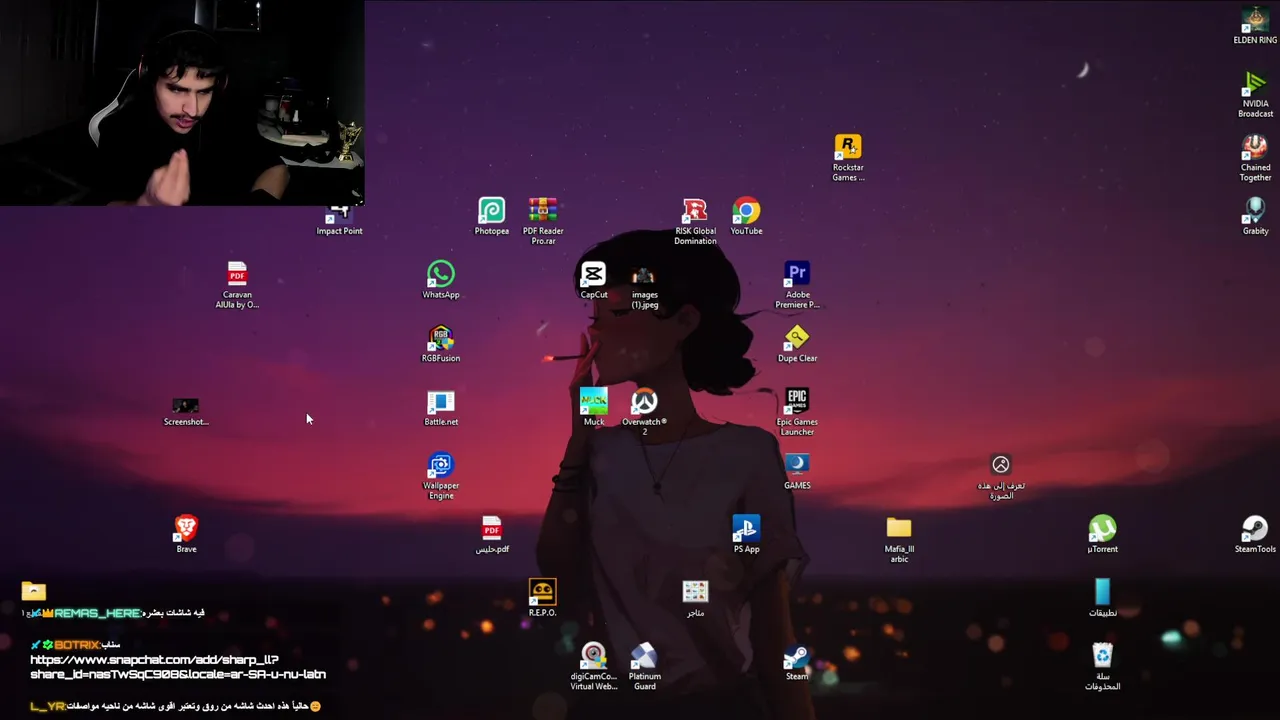1280x720 pixels.
Task: Open the Muck game shortcut
Action: (x=593, y=407)
